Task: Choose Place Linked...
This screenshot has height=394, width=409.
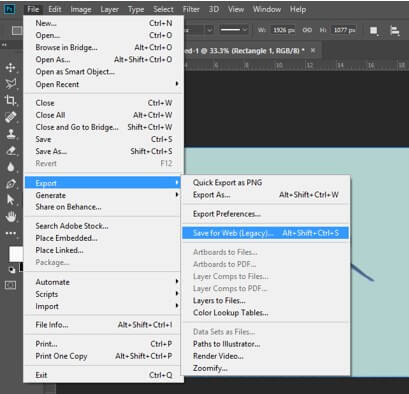Action: coord(104,250)
